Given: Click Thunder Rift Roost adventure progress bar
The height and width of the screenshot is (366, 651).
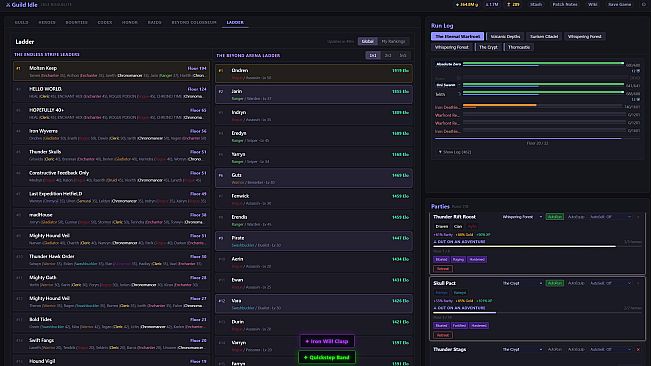Looking at the screenshot, I should [538, 246].
